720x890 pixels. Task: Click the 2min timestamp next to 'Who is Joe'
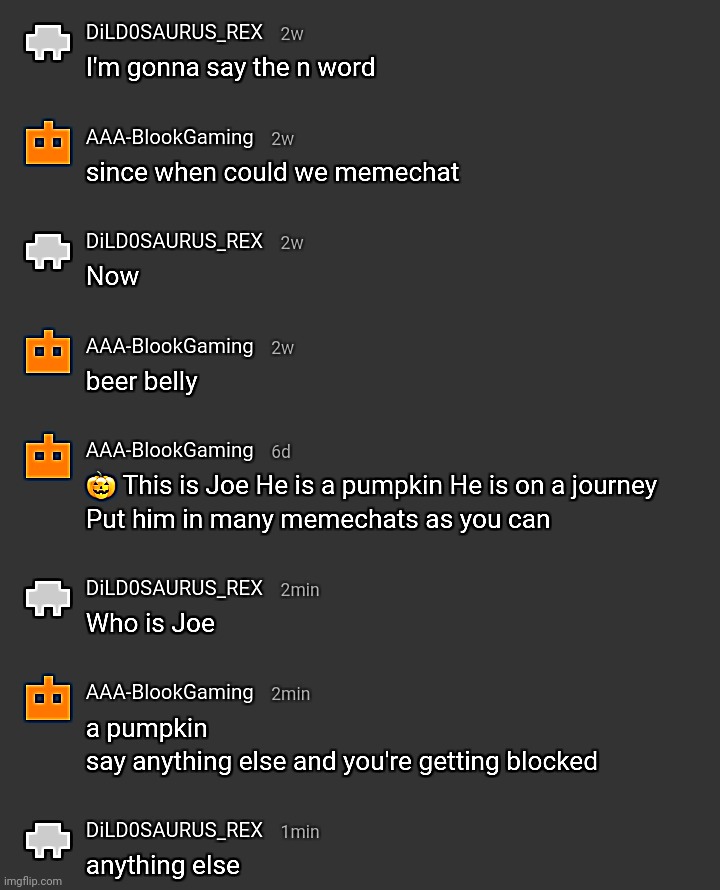(x=300, y=590)
